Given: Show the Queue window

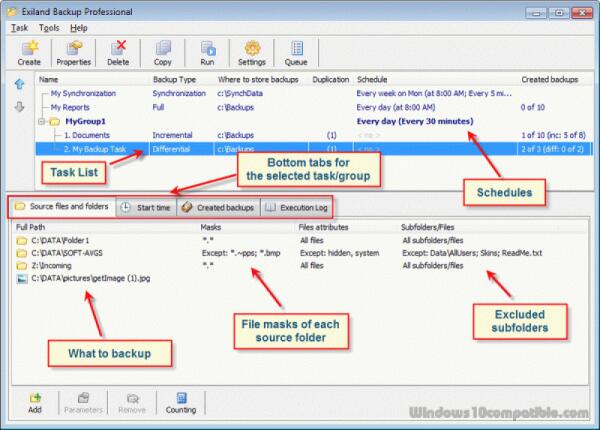Looking at the screenshot, I should (x=296, y=52).
